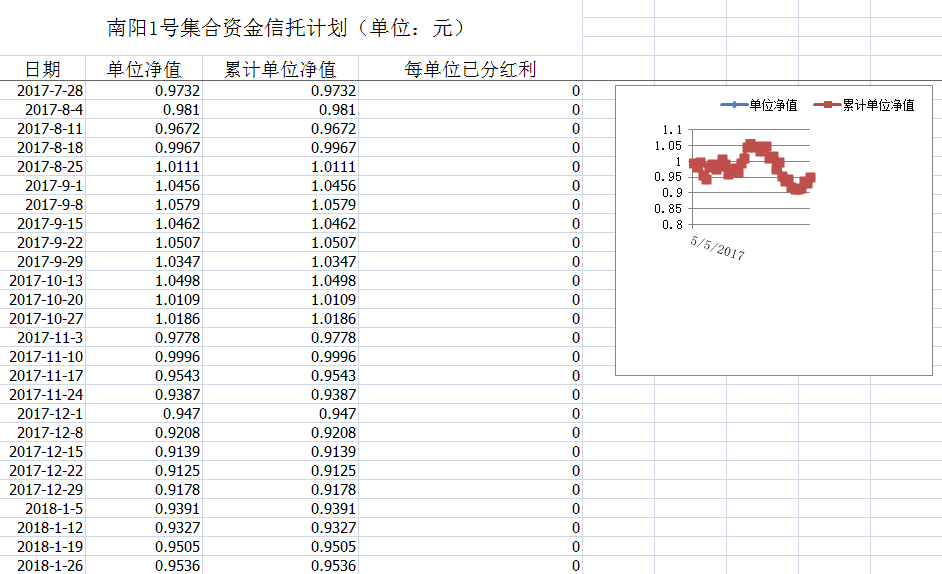Image resolution: width=942 pixels, height=574 pixels.
Task: Click the date cell 2018-1-26
Action: point(50,565)
